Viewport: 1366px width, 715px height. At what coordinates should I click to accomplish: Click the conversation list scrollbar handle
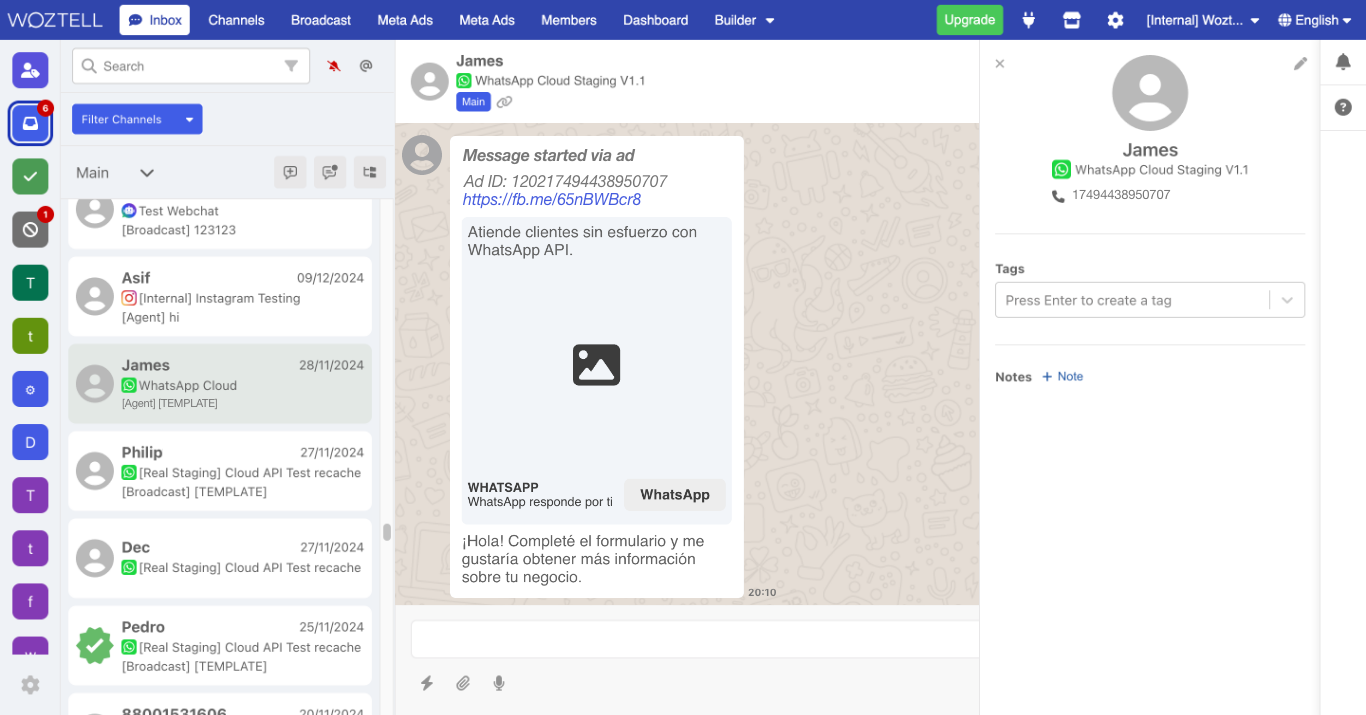click(x=387, y=532)
